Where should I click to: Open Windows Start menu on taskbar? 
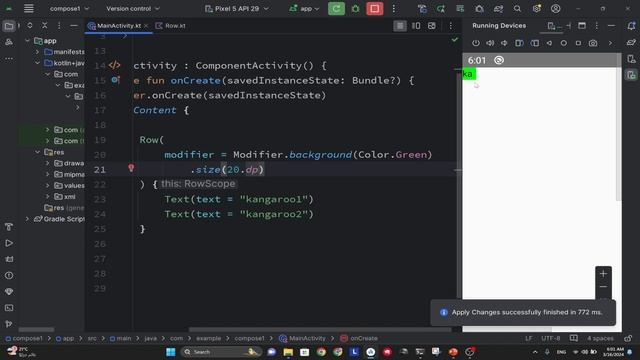click(x=171, y=352)
